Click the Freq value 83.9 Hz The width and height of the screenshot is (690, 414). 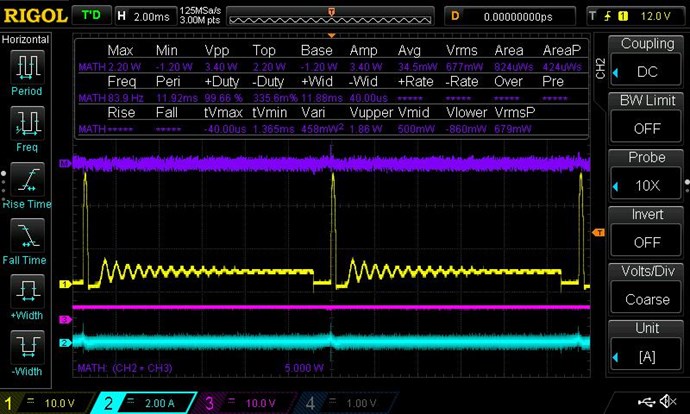[x=125, y=98]
